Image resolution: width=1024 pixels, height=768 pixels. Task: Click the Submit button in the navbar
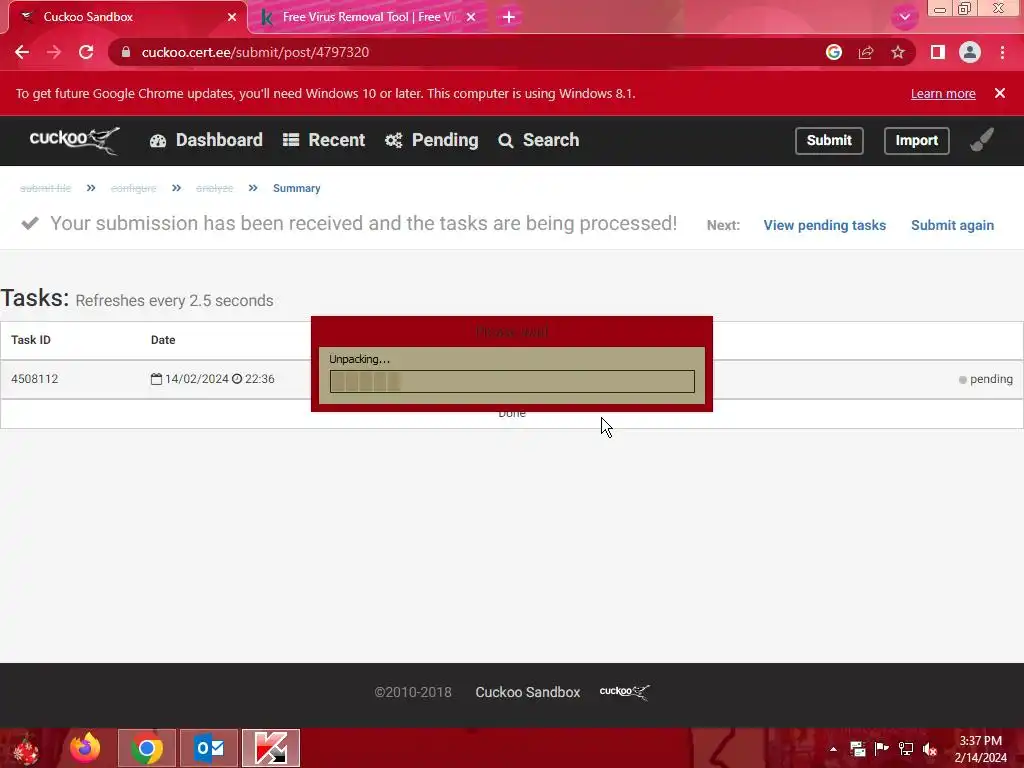point(829,140)
